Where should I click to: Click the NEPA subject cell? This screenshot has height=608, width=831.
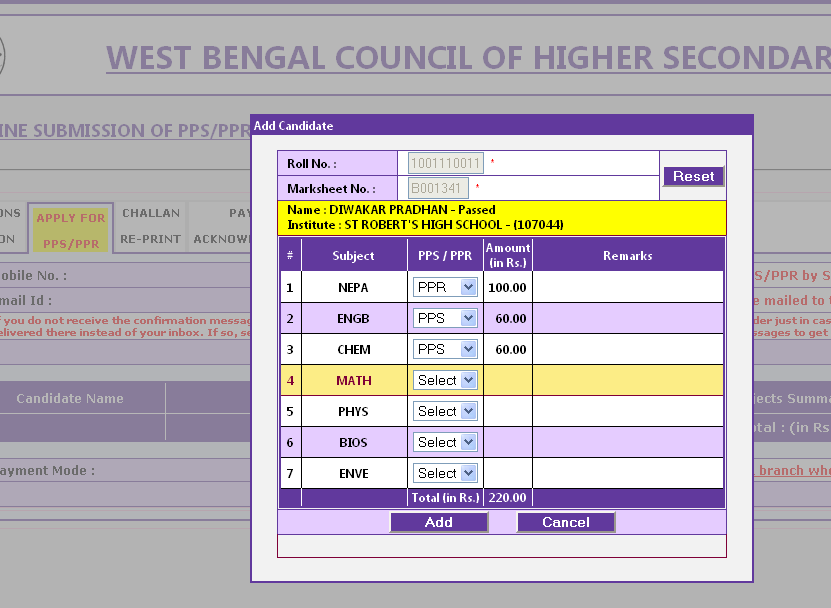point(354,287)
